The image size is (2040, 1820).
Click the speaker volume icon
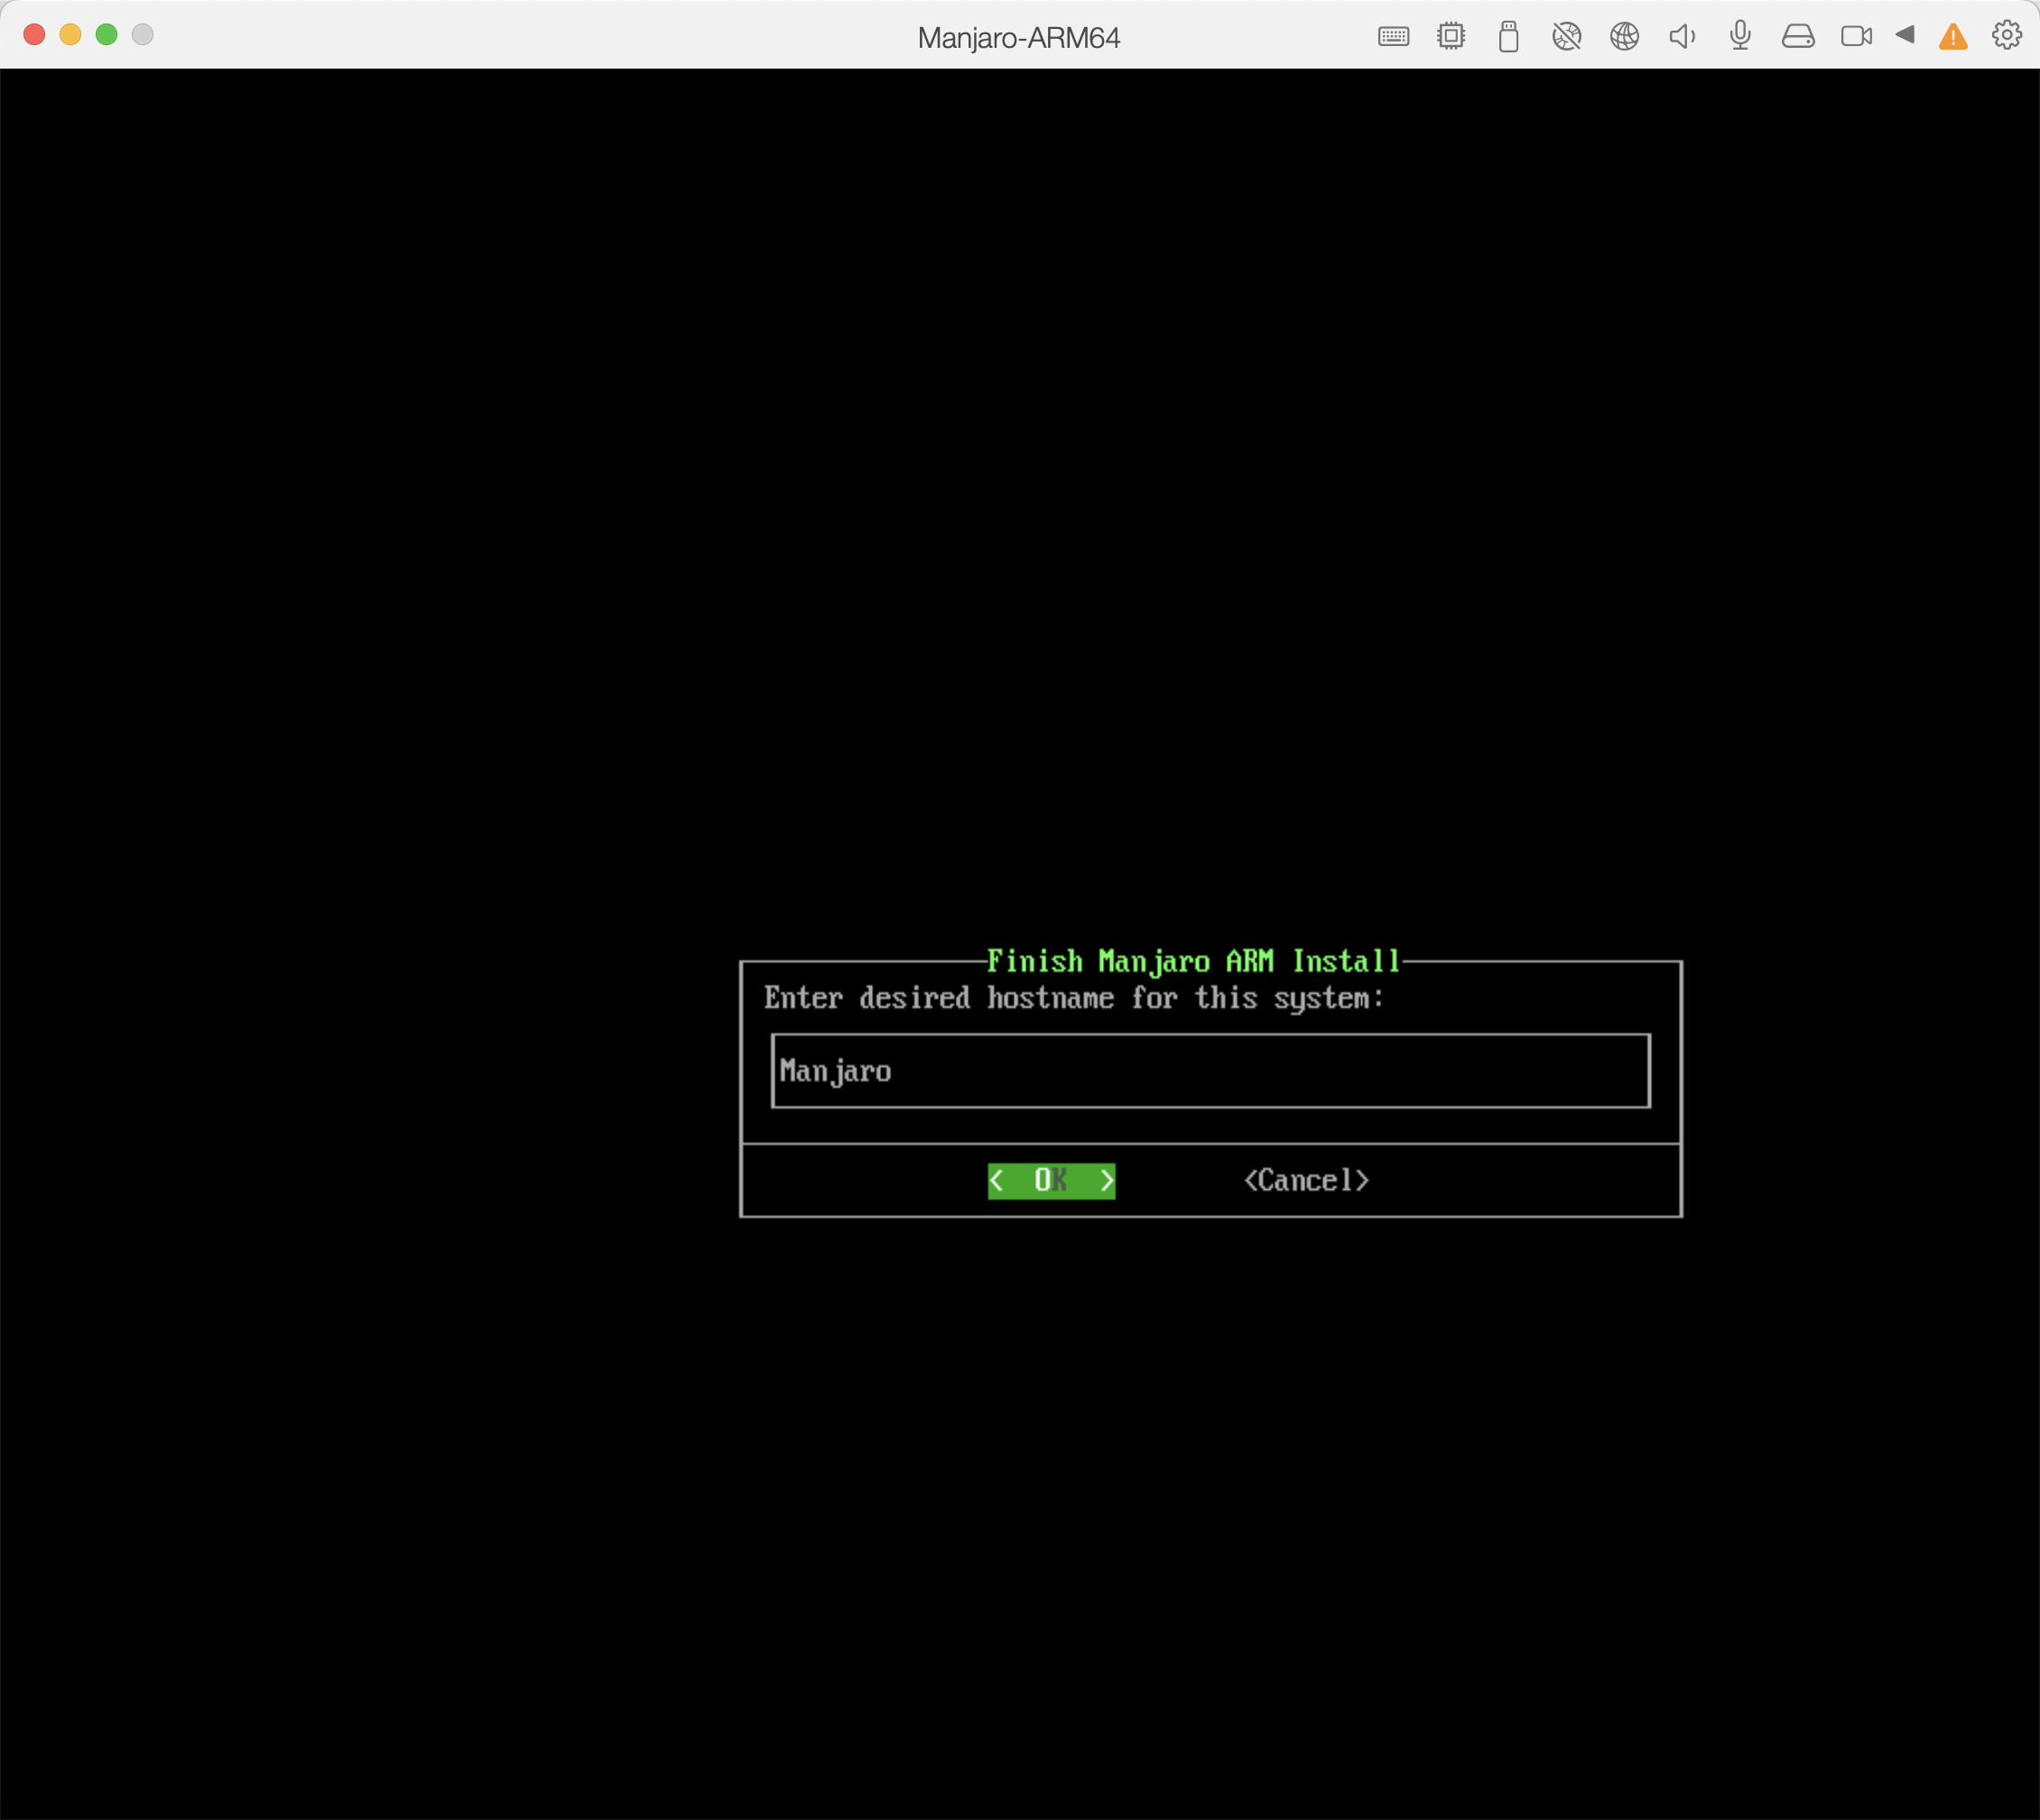click(1683, 37)
